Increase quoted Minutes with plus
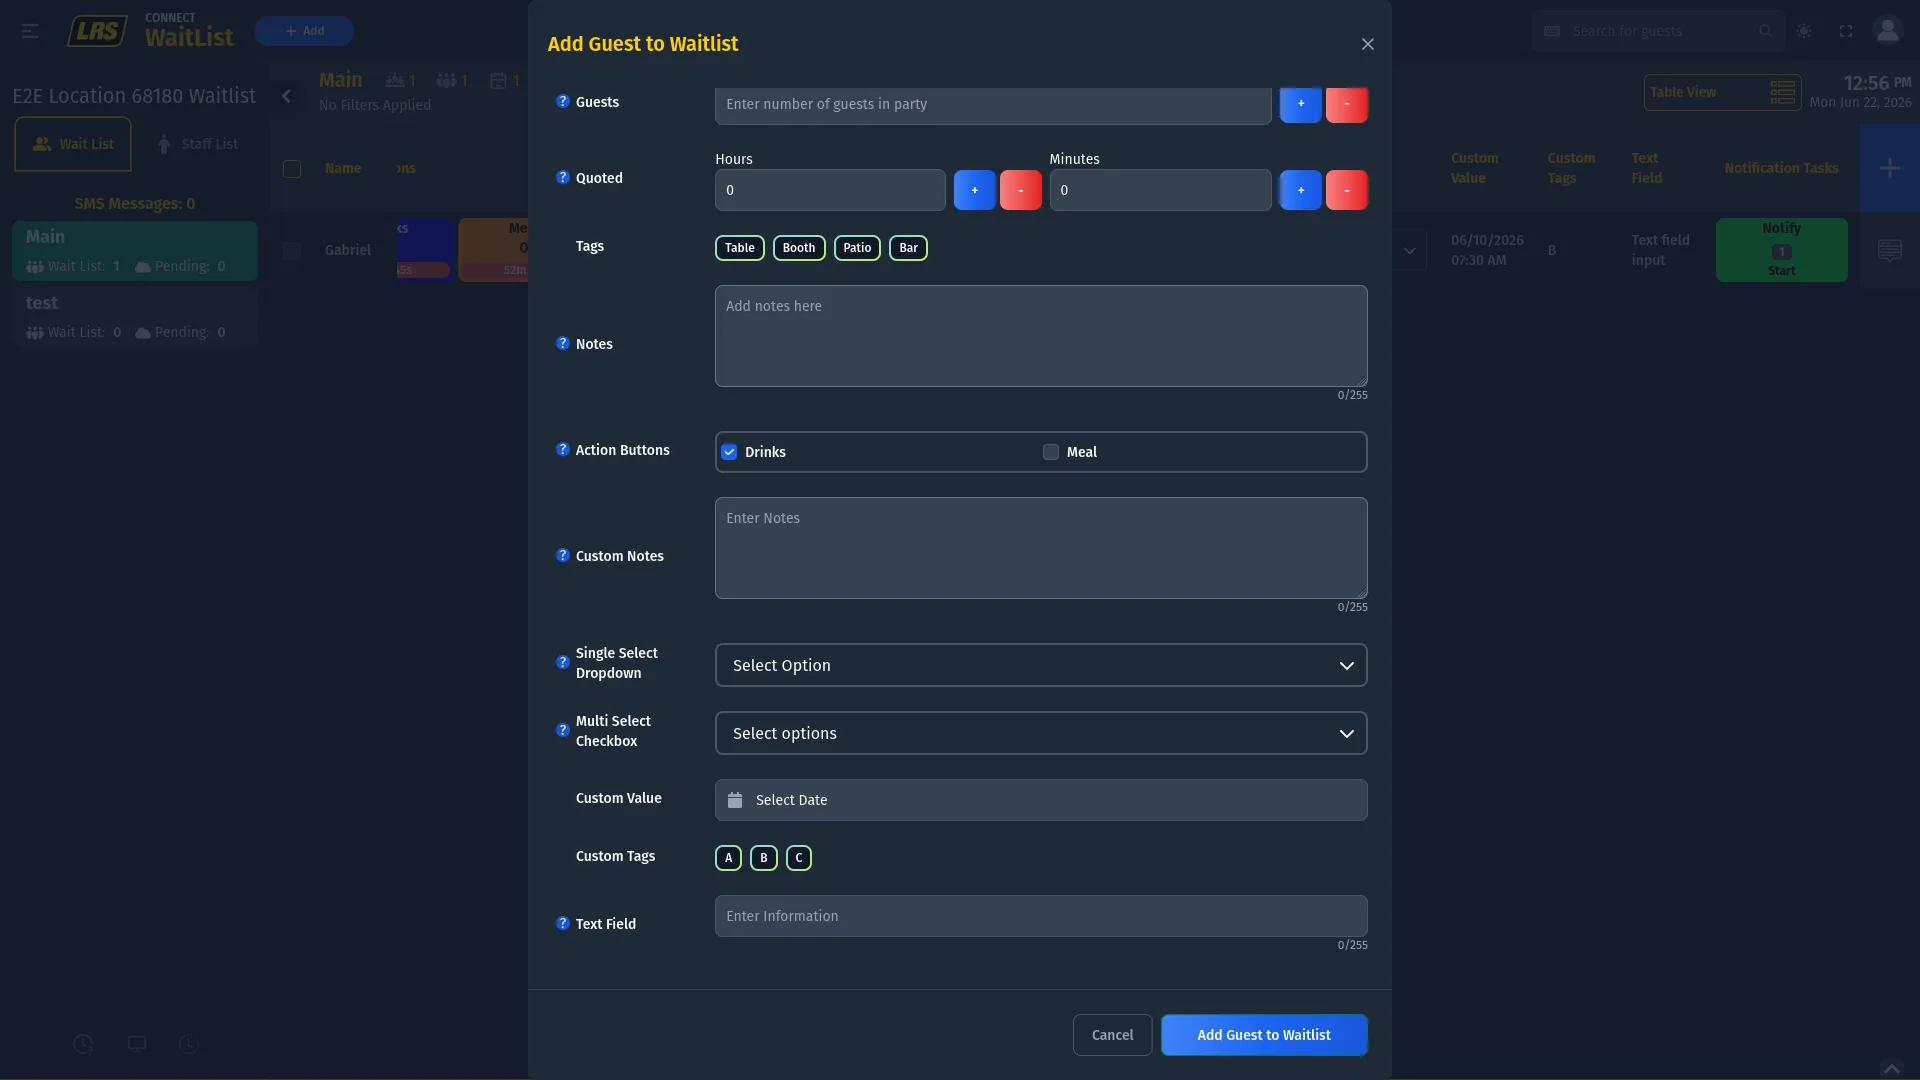 (x=1301, y=190)
